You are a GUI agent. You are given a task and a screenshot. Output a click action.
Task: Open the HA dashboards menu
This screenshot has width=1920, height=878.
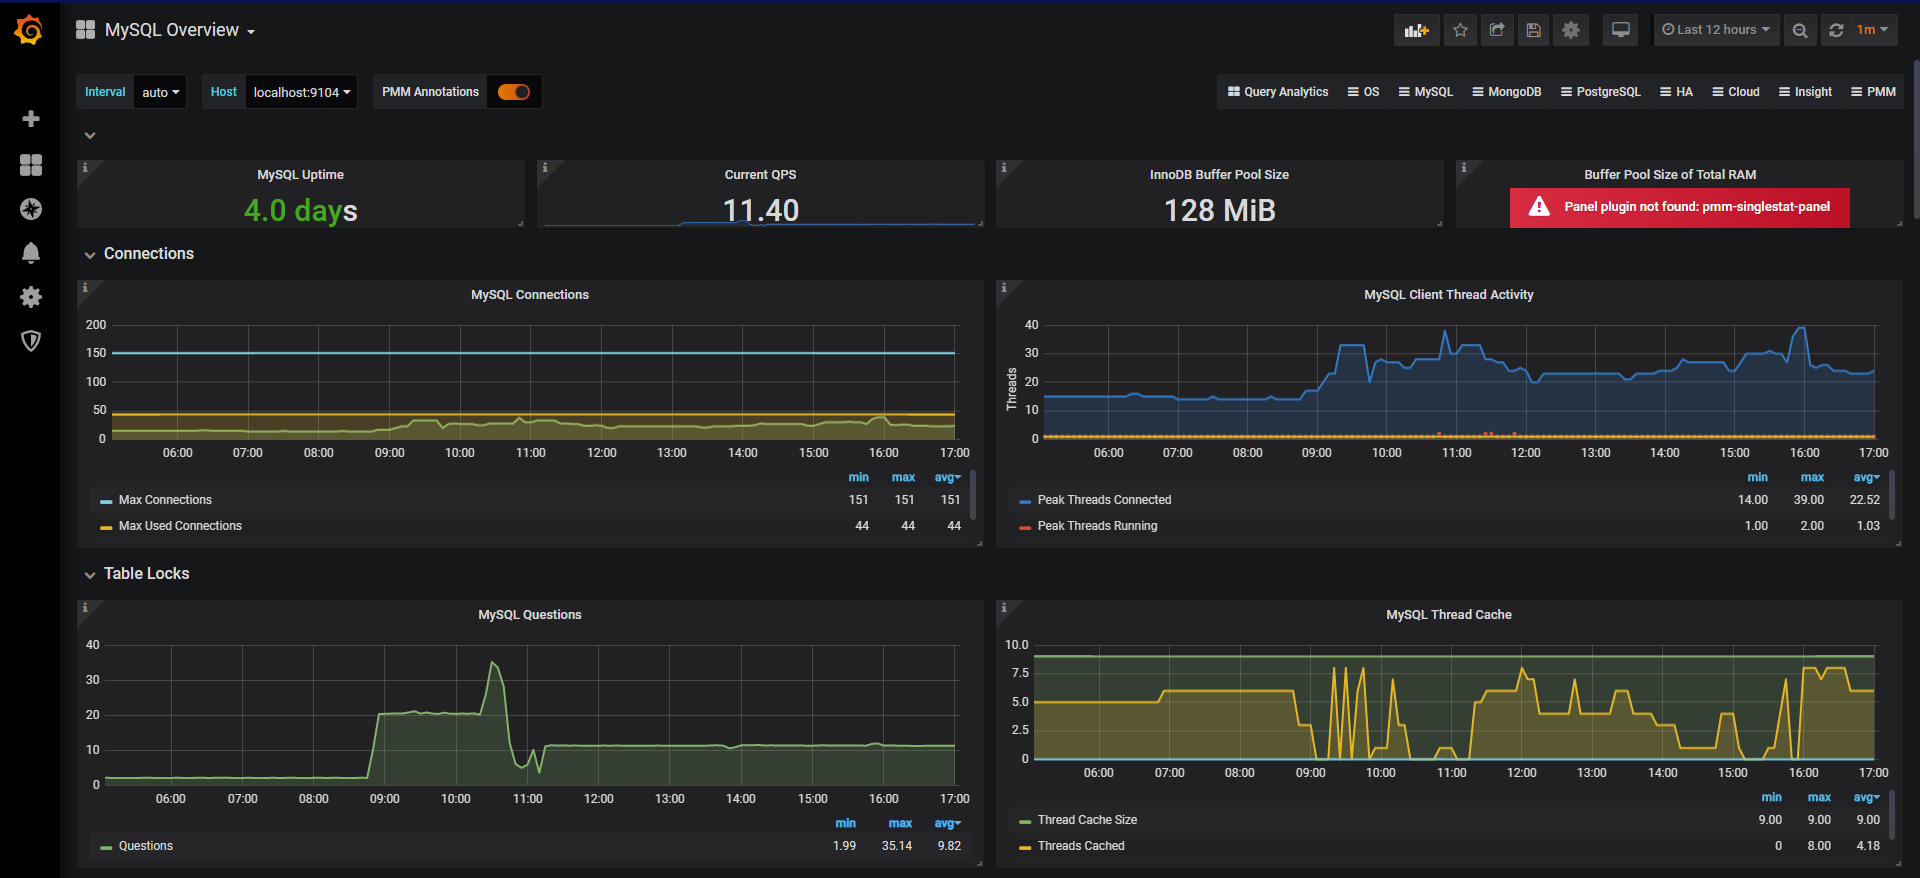[x=1676, y=92]
